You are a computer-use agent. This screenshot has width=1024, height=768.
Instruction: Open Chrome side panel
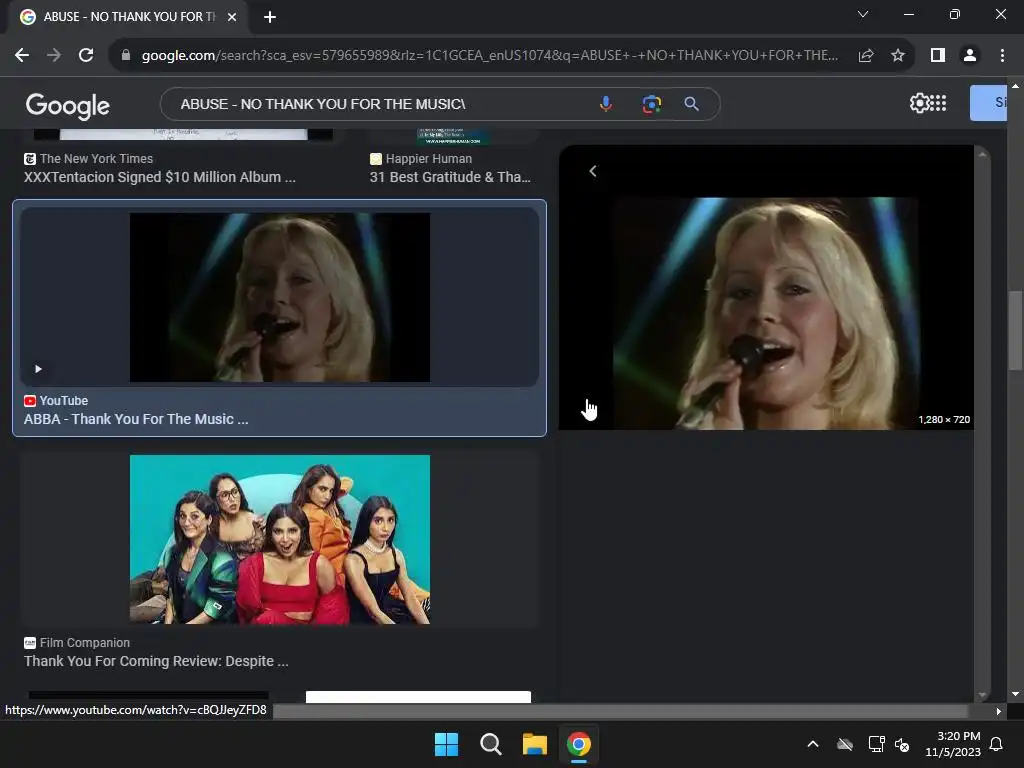pos(938,56)
